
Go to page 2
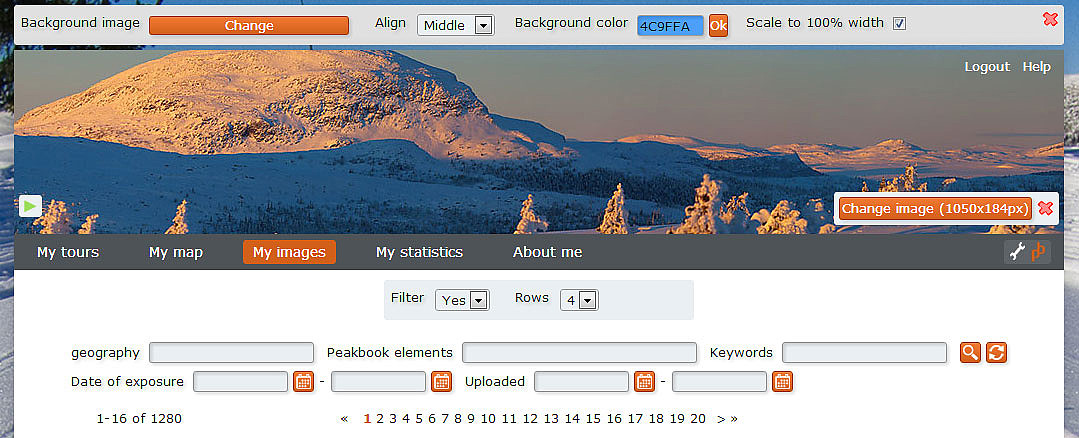380,419
